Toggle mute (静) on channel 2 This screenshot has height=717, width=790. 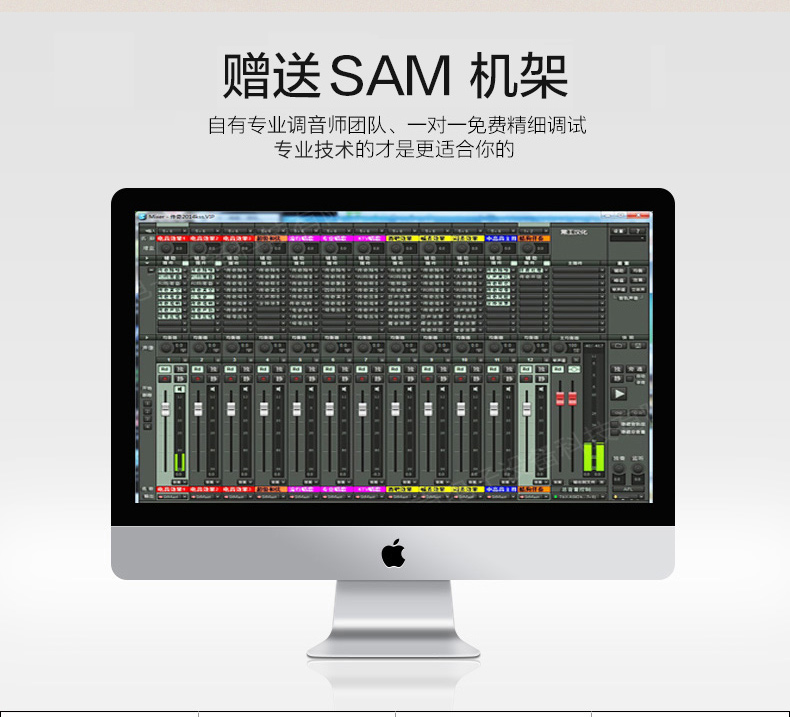pyautogui.click(x=213, y=378)
